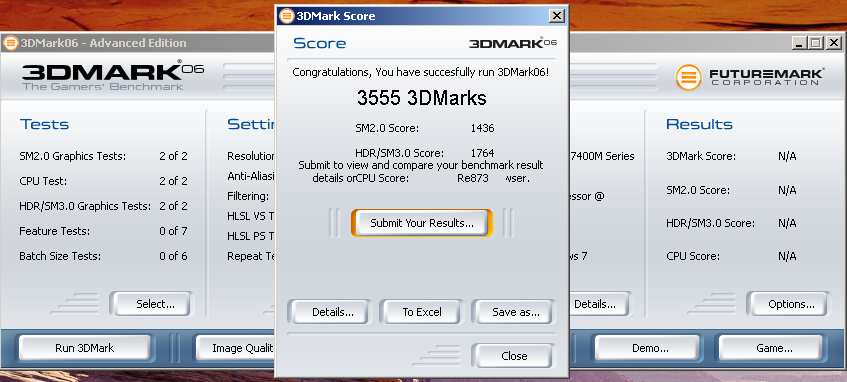Close the 3DMark Score dialog with X

(x=556, y=16)
